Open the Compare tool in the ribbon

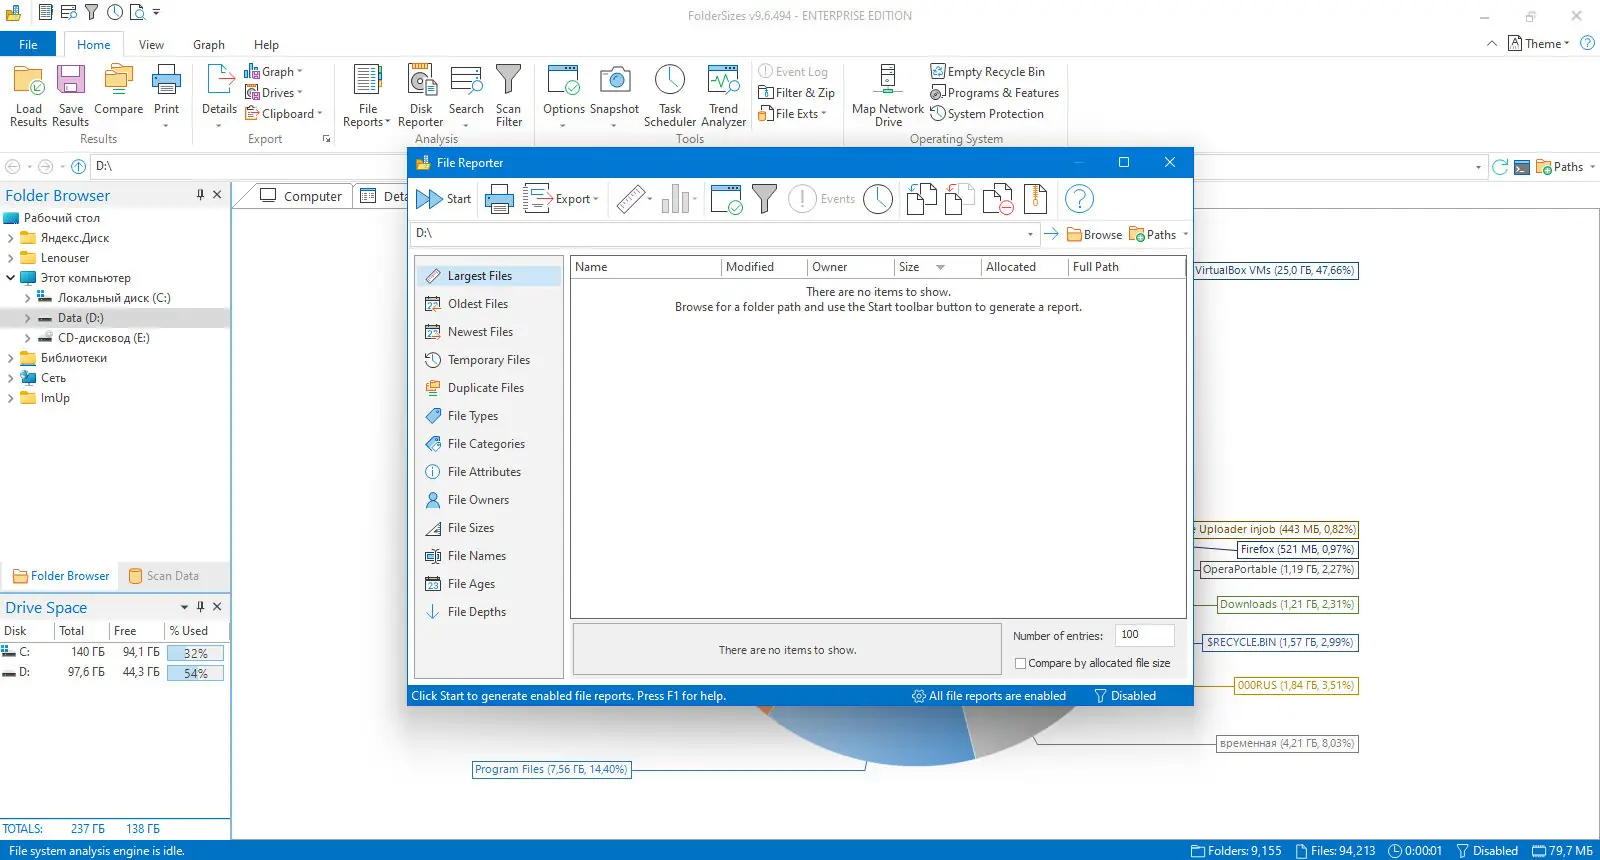pyautogui.click(x=118, y=90)
